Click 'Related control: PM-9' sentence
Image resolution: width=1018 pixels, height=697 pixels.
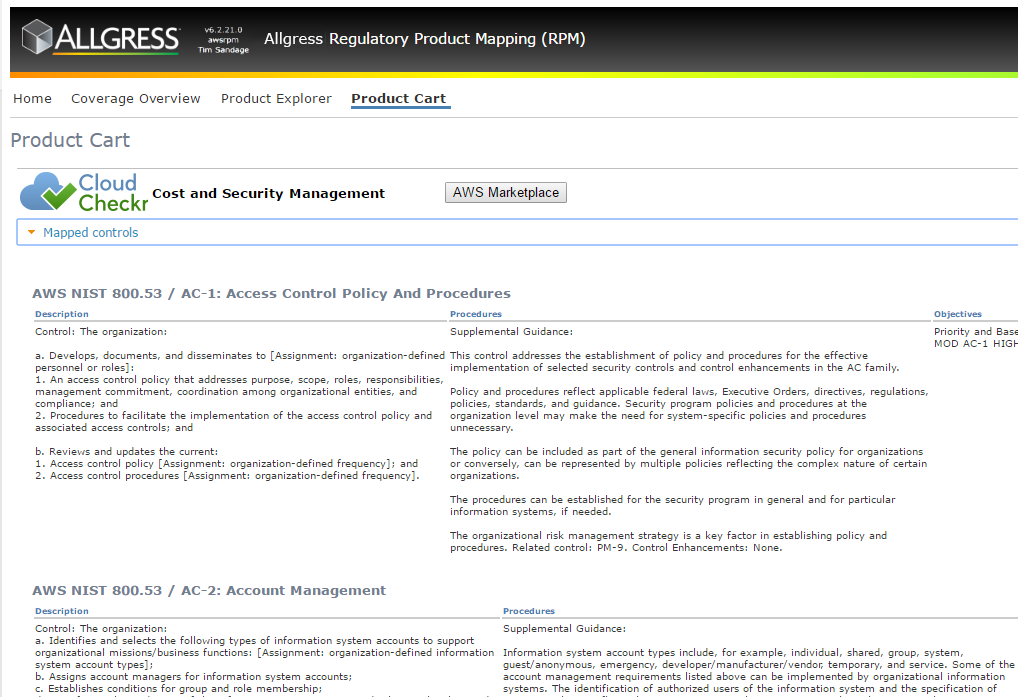[x=570, y=548]
